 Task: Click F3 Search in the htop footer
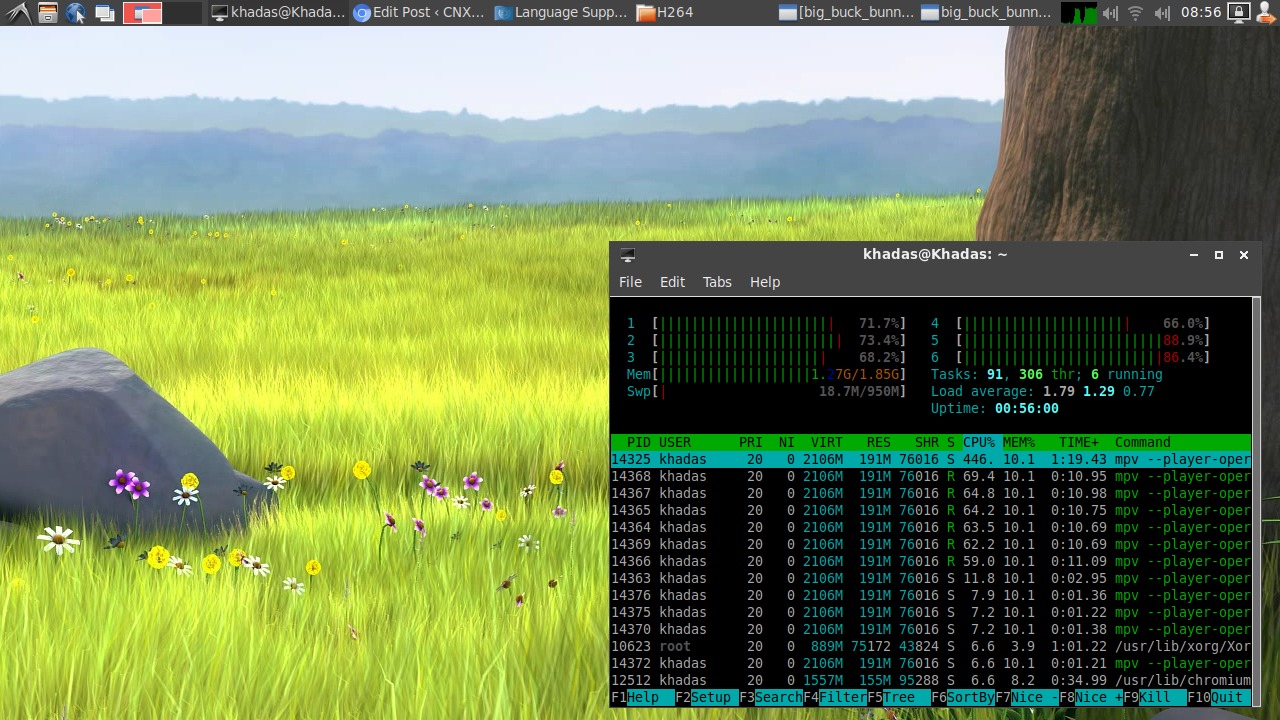tap(771, 697)
